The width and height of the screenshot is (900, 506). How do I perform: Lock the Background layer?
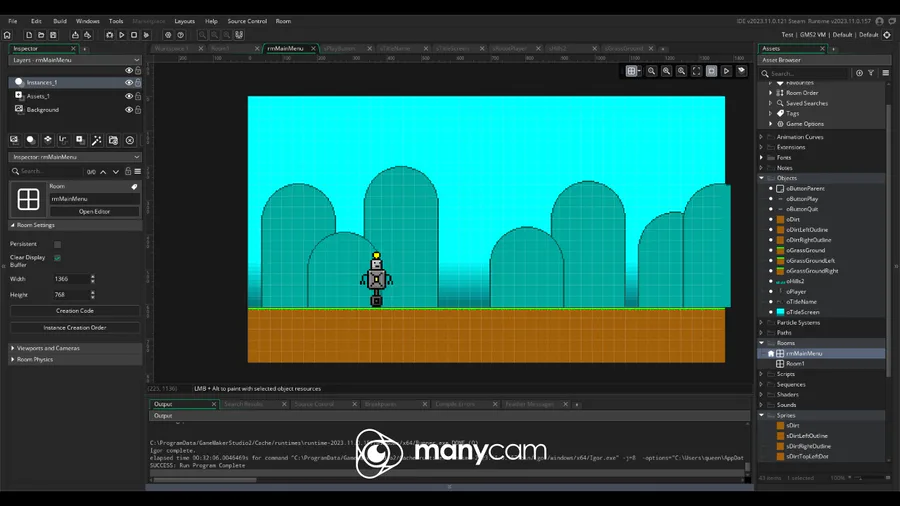tap(138, 110)
